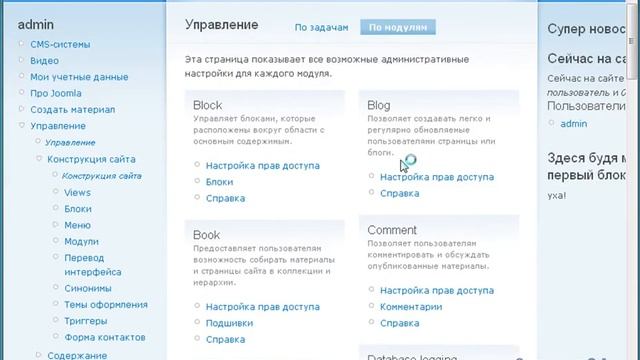Open the top-level Управление sidebar item
Screen dimensions: 640x360
click(x=58, y=126)
